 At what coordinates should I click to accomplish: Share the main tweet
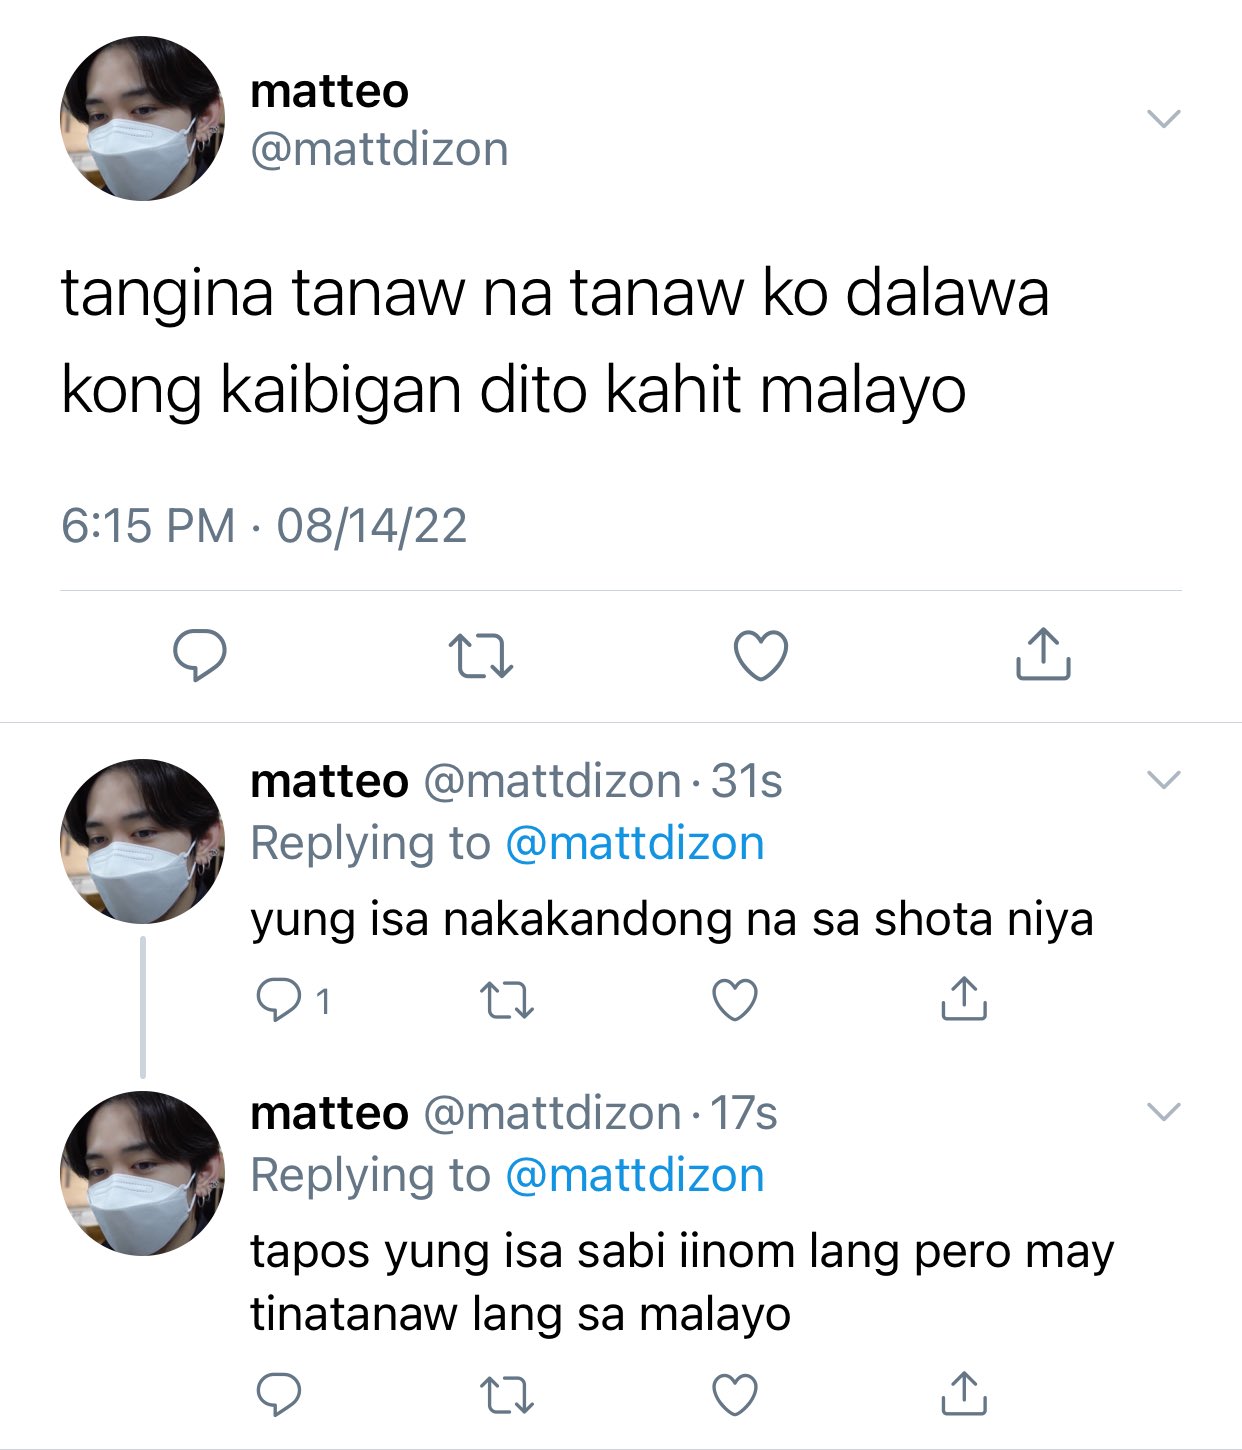click(x=1043, y=654)
